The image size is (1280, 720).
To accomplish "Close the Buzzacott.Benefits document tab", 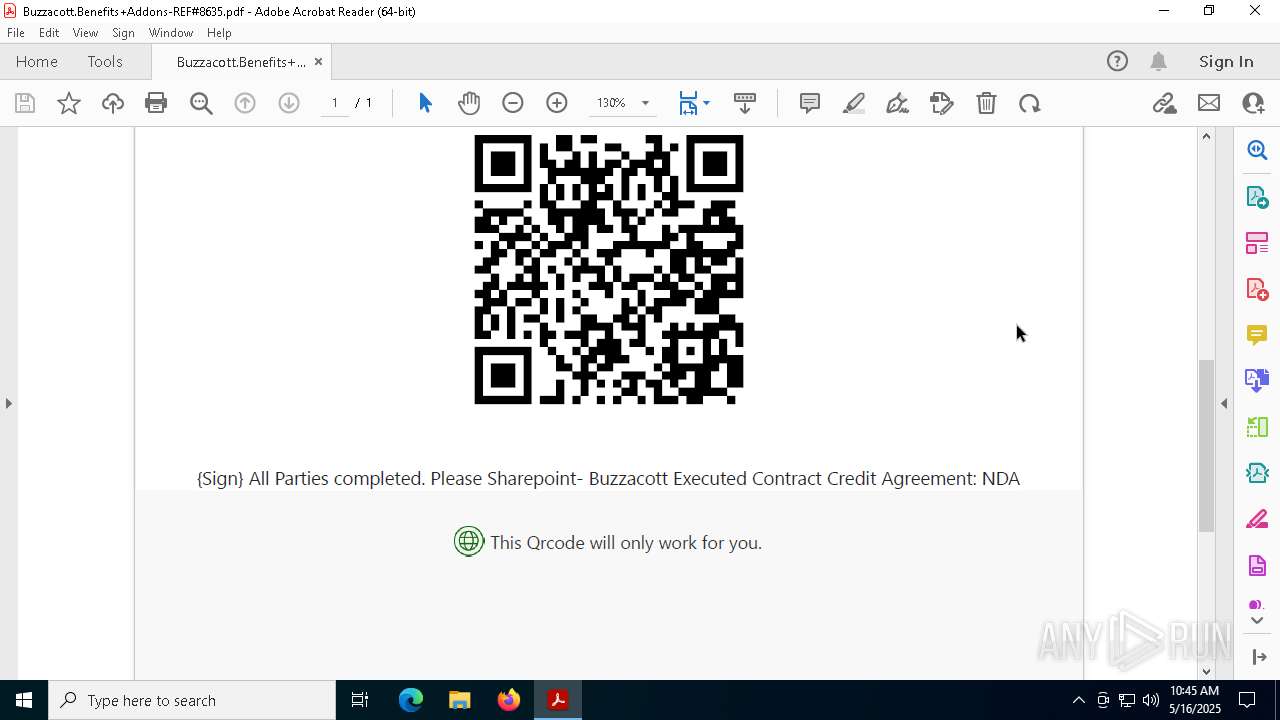I will (318, 62).
